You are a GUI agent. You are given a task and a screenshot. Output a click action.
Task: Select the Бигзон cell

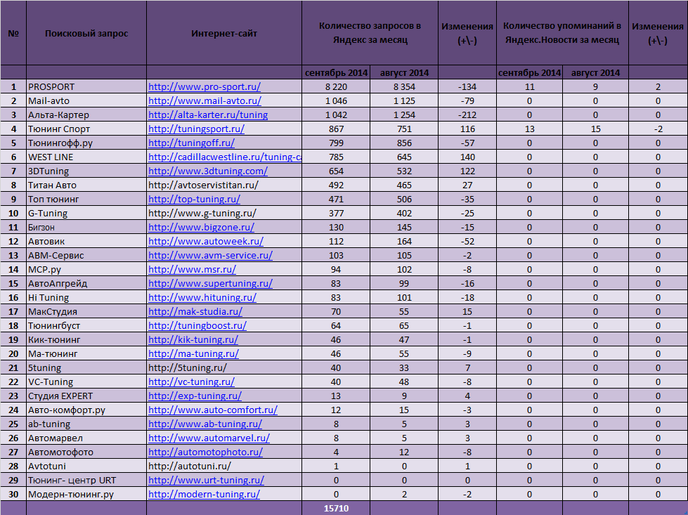pos(86,227)
